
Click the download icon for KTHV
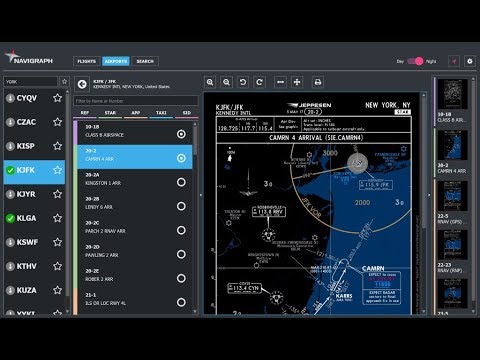pos(10,266)
